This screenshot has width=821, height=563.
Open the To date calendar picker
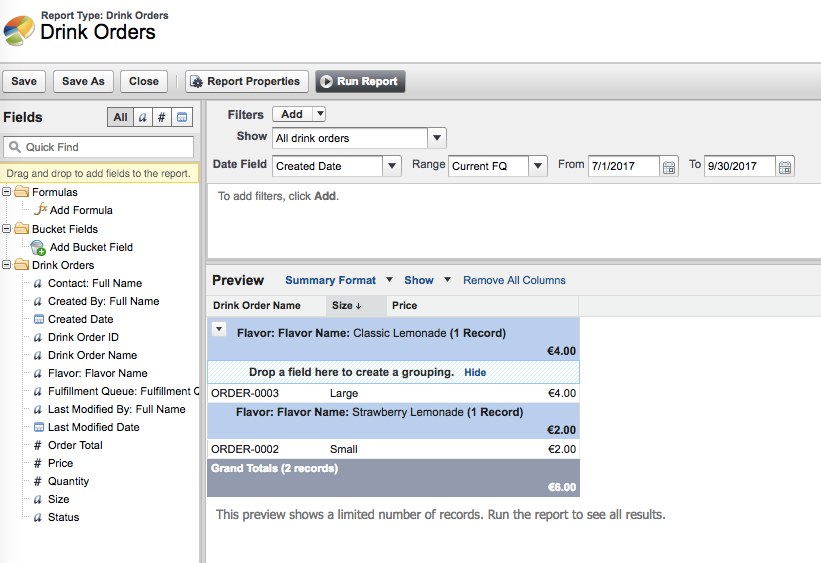tap(785, 166)
